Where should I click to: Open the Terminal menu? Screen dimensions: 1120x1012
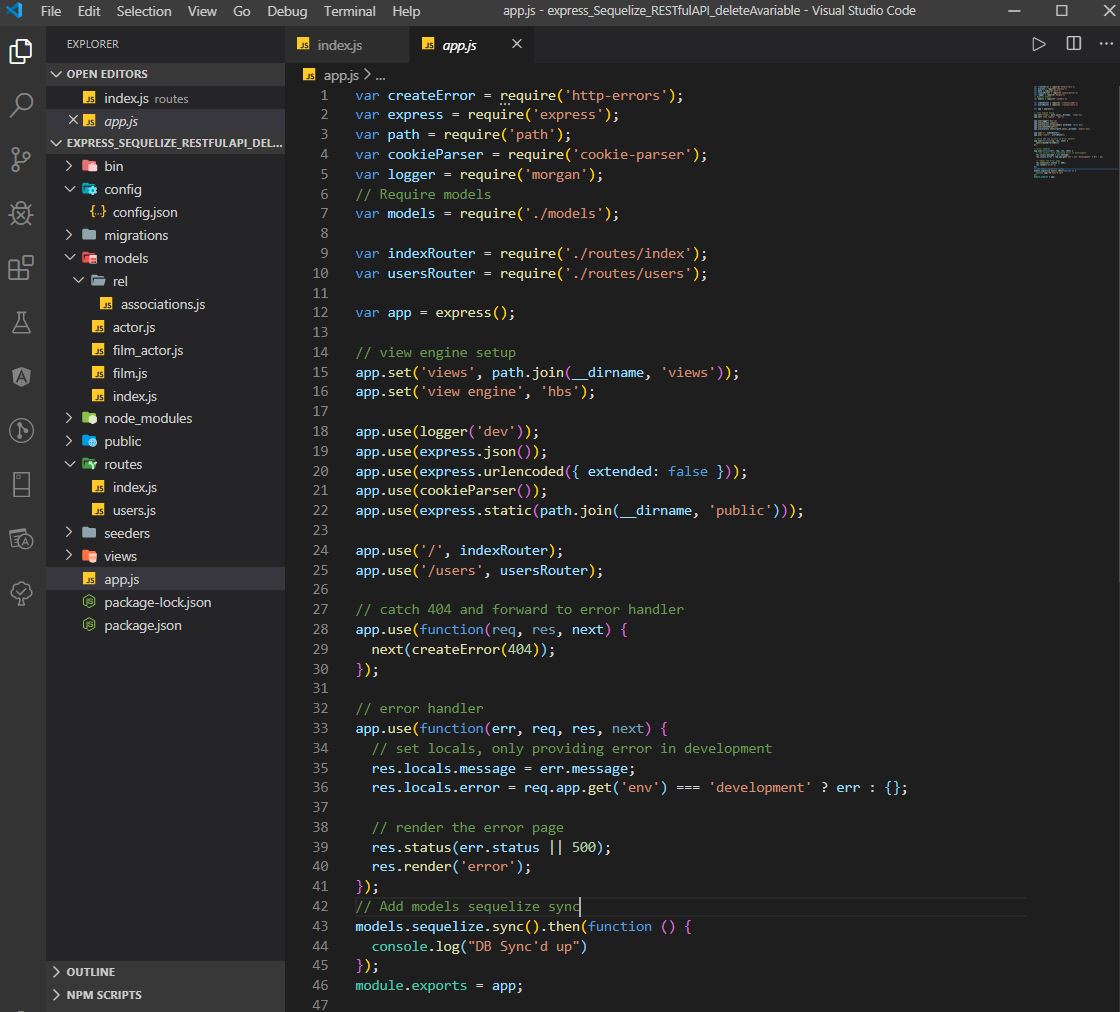click(x=349, y=11)
